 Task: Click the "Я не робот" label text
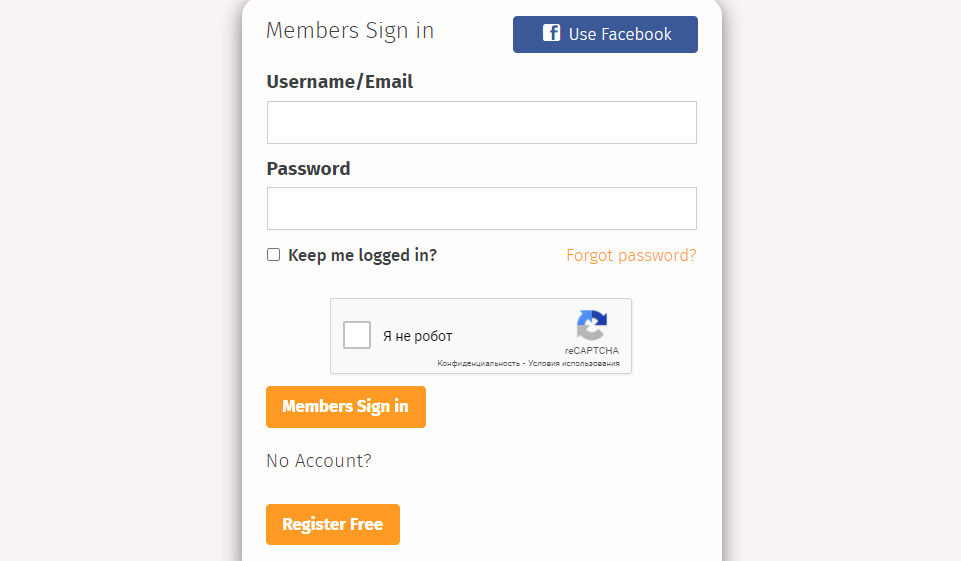[417, 336]
